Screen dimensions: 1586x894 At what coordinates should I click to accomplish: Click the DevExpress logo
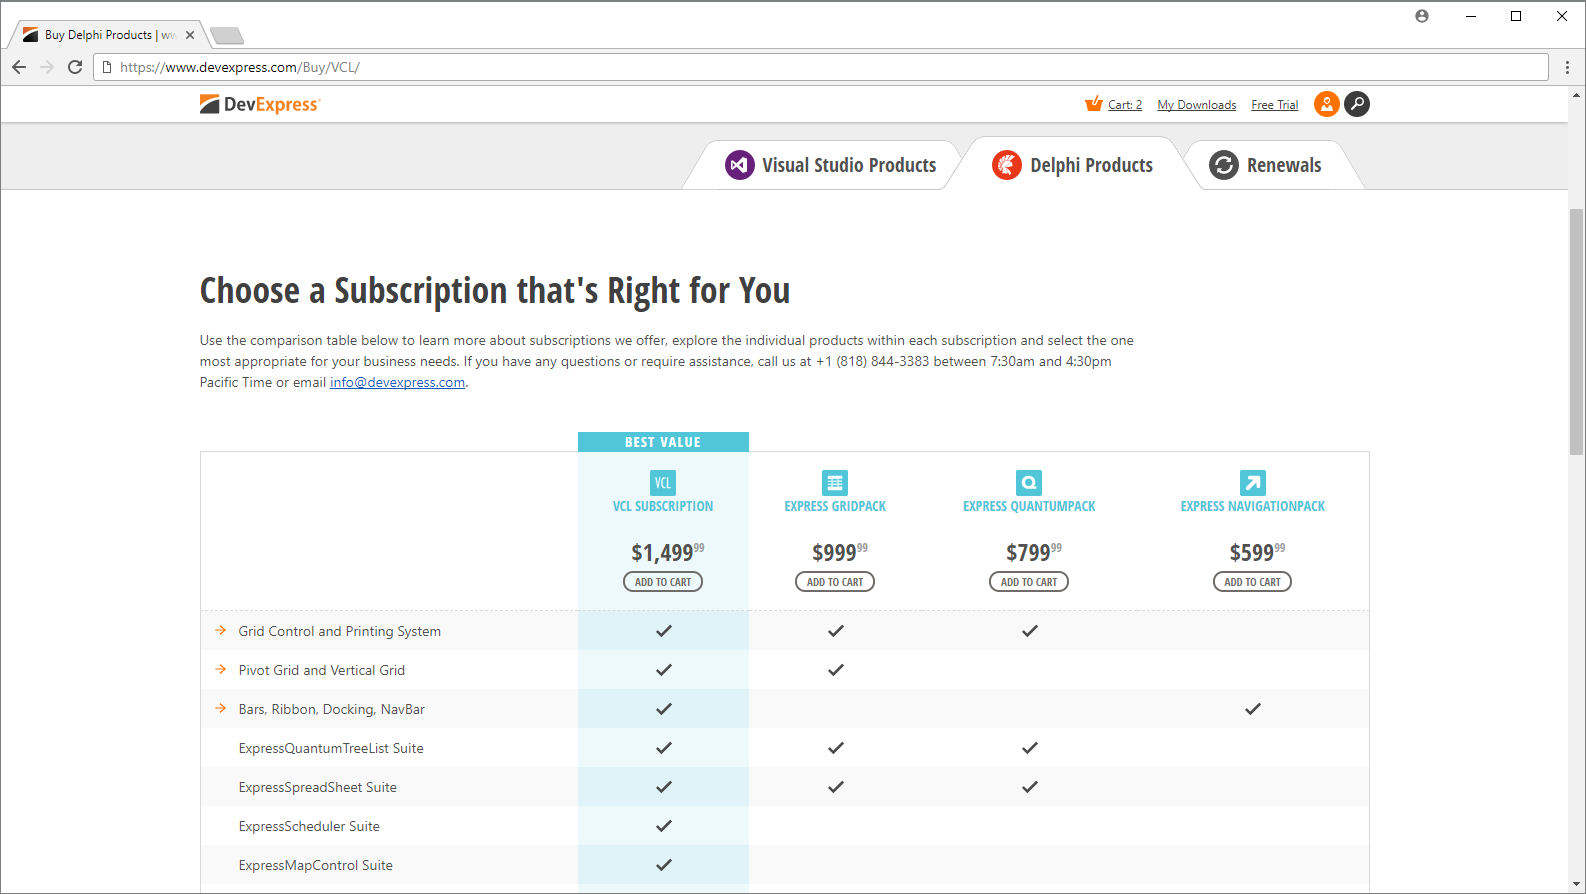pos(259,104)
